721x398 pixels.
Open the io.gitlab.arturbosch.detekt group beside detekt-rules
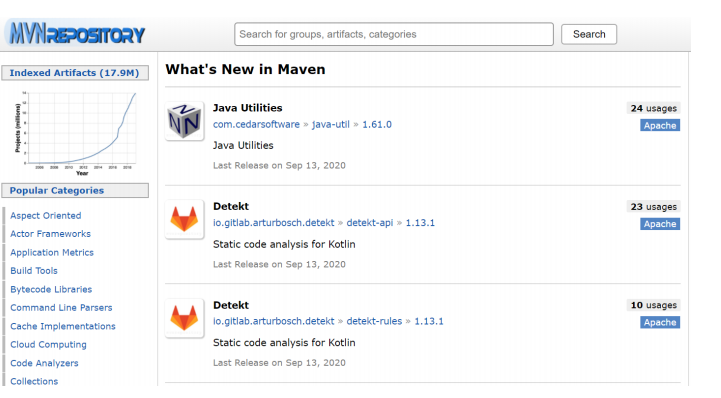click(274, 321)
